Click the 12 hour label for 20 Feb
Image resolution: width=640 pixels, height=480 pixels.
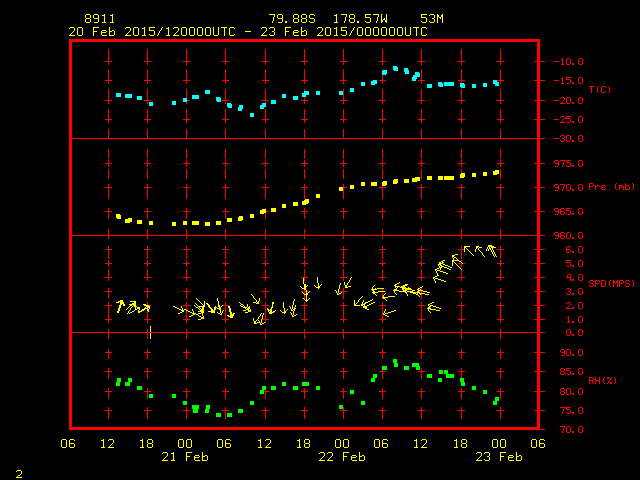pyautogui.click(x=107, y=444)
